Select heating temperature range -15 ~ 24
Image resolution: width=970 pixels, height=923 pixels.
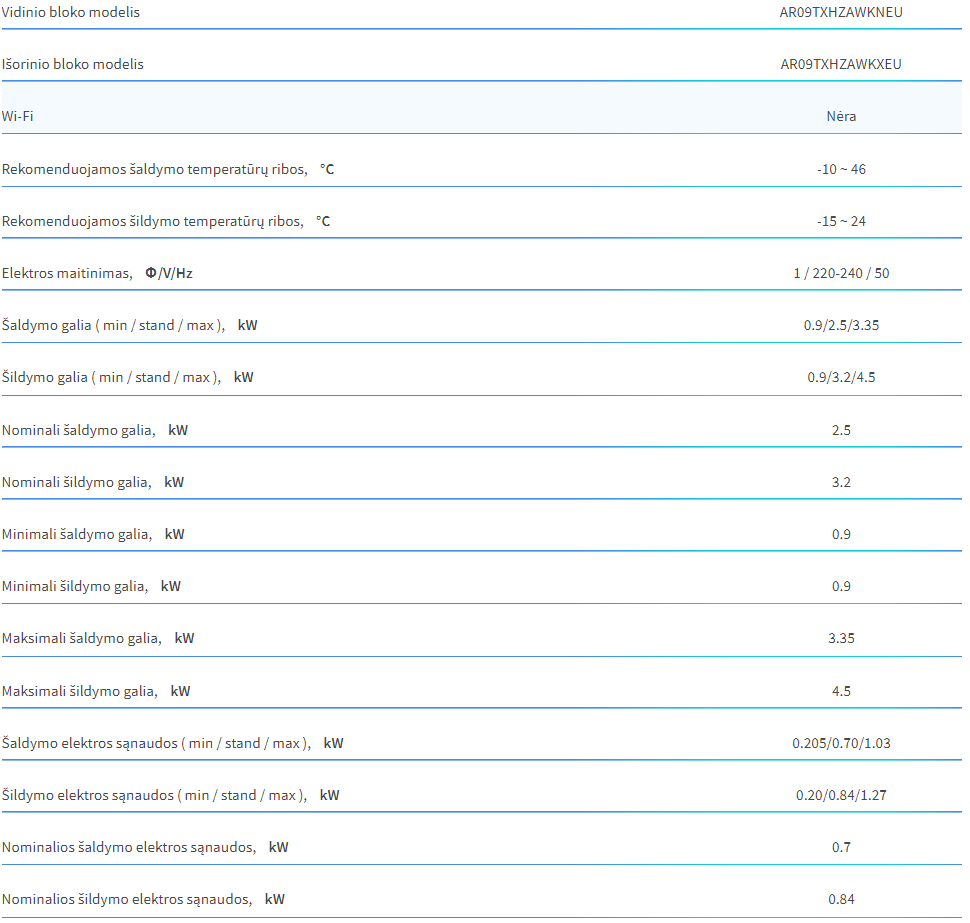pos(841,221)
